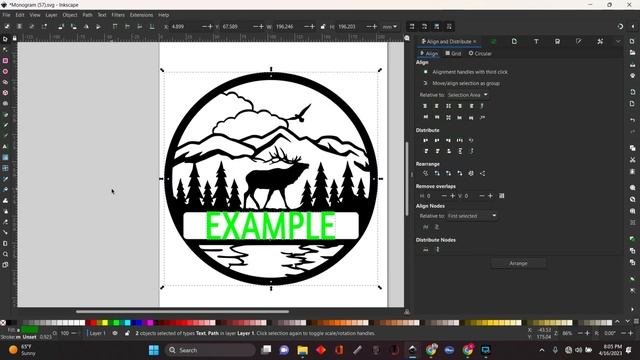Pick the yellow palette swatch
This screenshot has width=640, height=360.
pos(105,322)
